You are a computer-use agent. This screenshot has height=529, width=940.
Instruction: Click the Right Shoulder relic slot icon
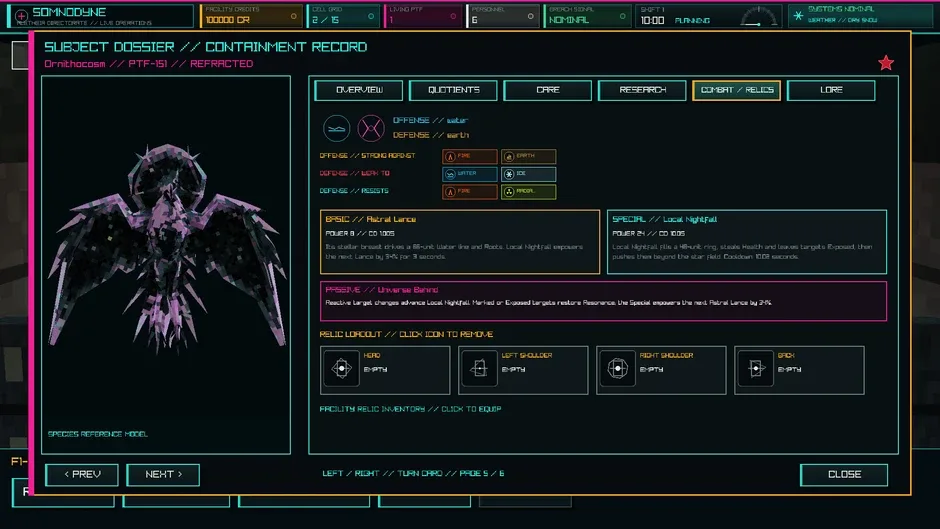click(617, 368)
